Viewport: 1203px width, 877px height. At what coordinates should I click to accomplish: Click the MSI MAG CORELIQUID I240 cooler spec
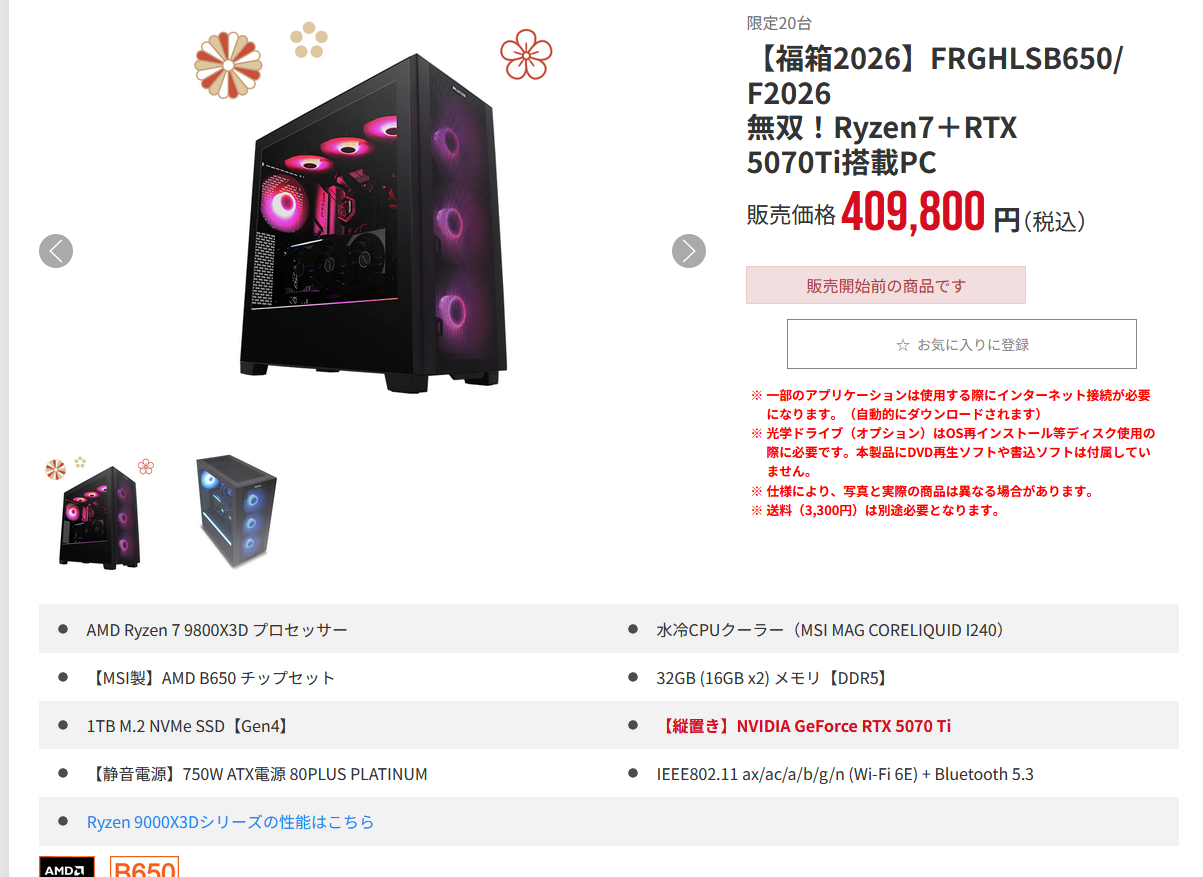(830, 630)
